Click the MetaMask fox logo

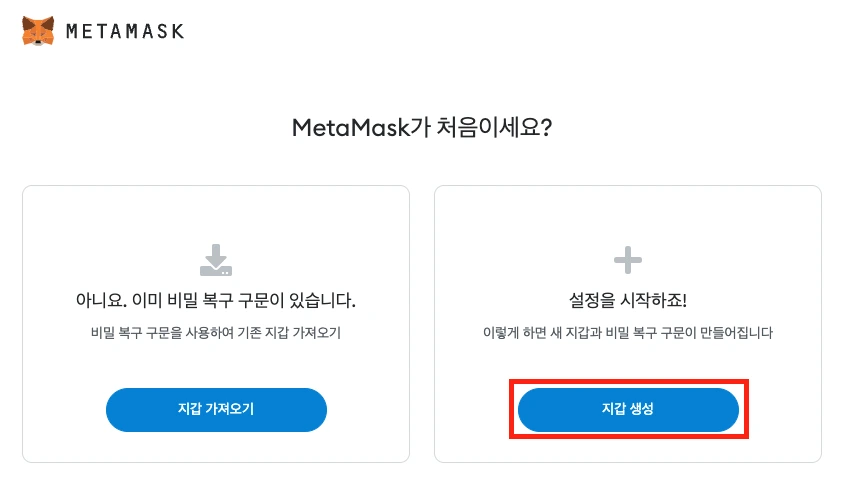coord(38,31)
